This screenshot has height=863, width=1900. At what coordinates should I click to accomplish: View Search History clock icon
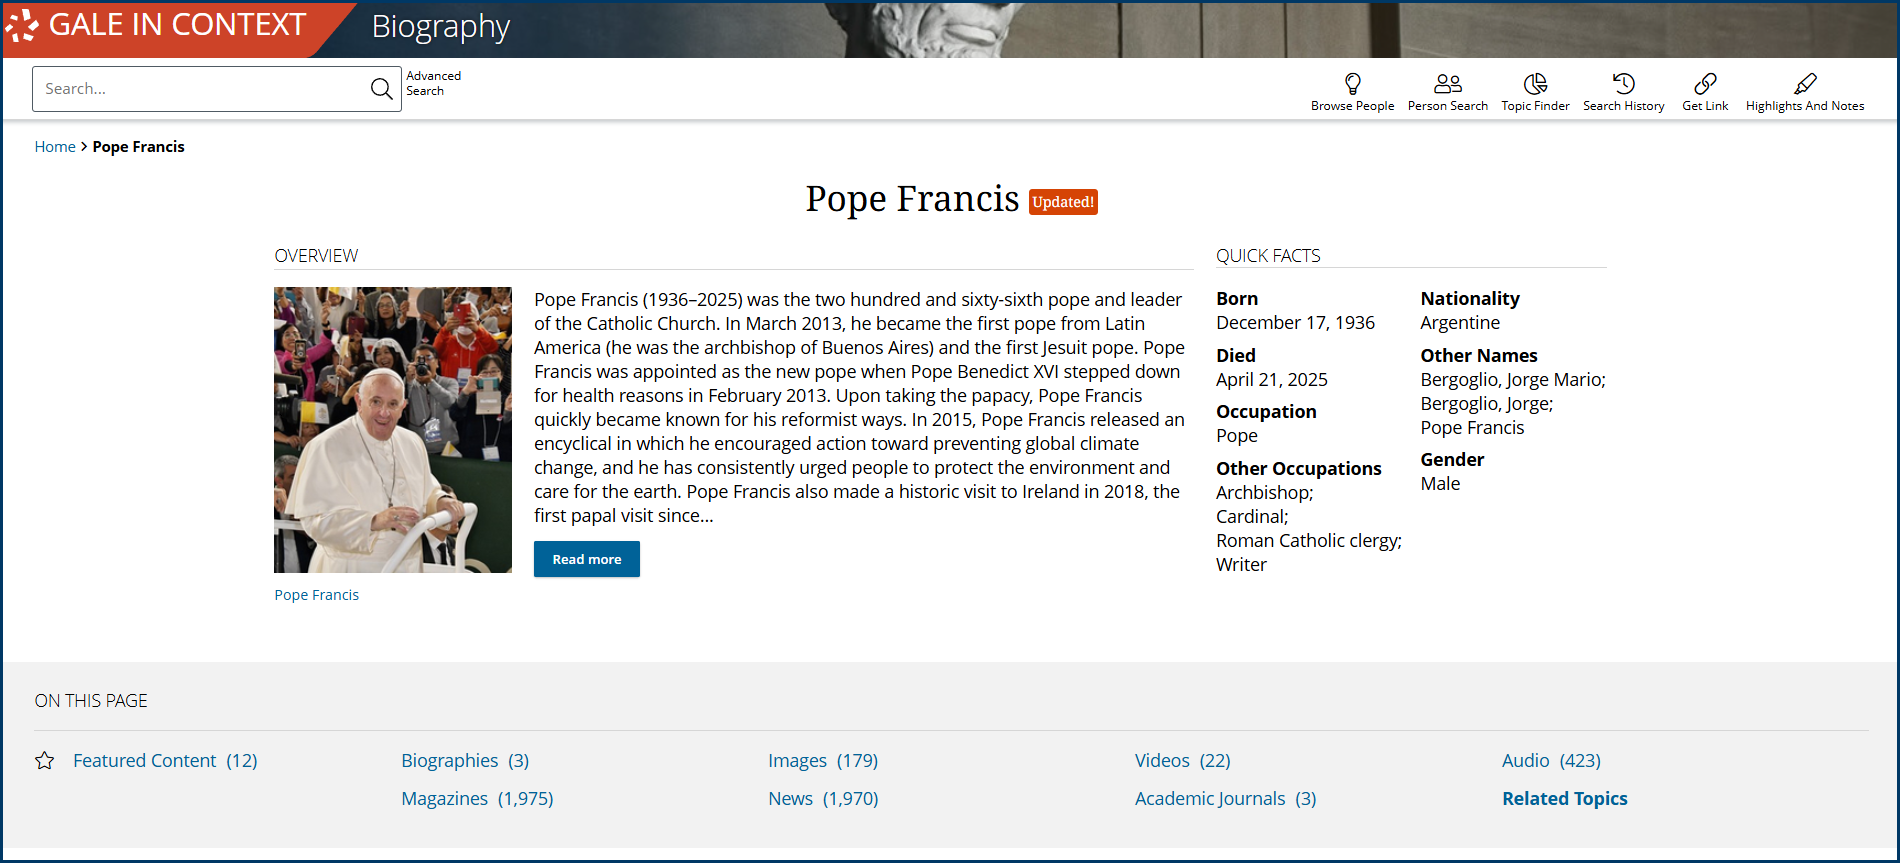coord(1623,83)
